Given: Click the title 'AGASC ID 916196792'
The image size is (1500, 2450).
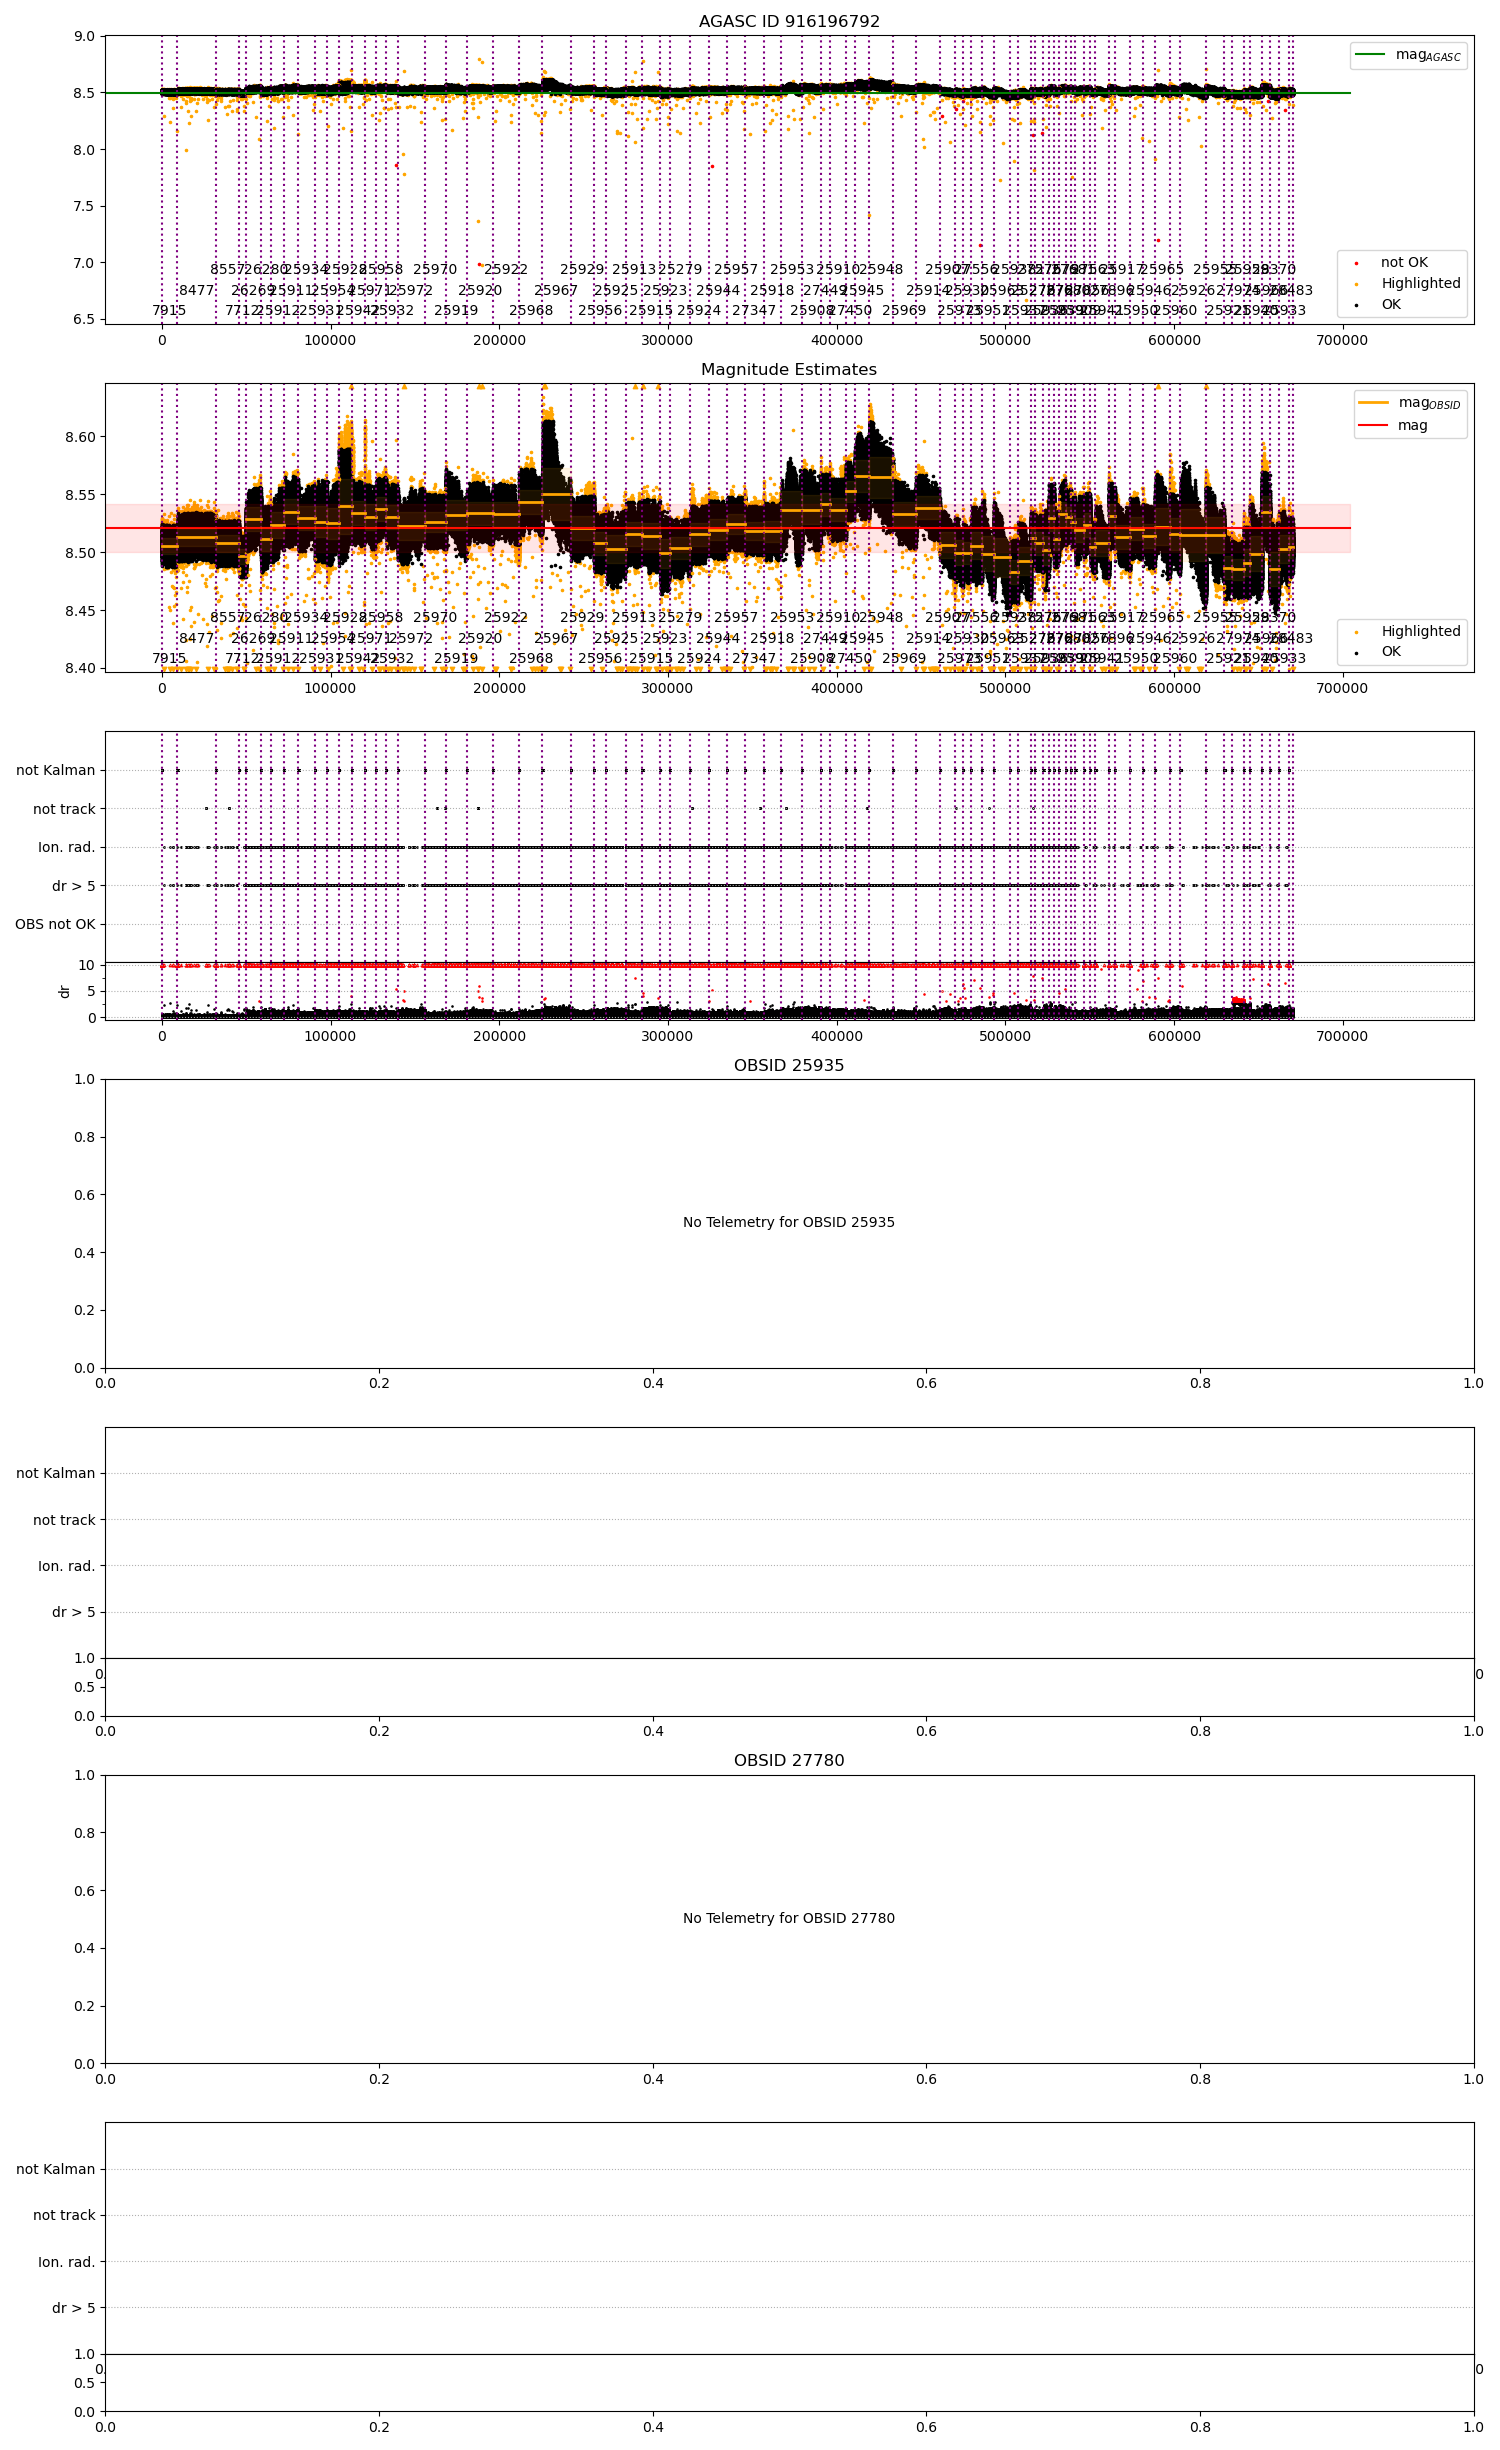Looking at the screenshot, I should point(789,21).
